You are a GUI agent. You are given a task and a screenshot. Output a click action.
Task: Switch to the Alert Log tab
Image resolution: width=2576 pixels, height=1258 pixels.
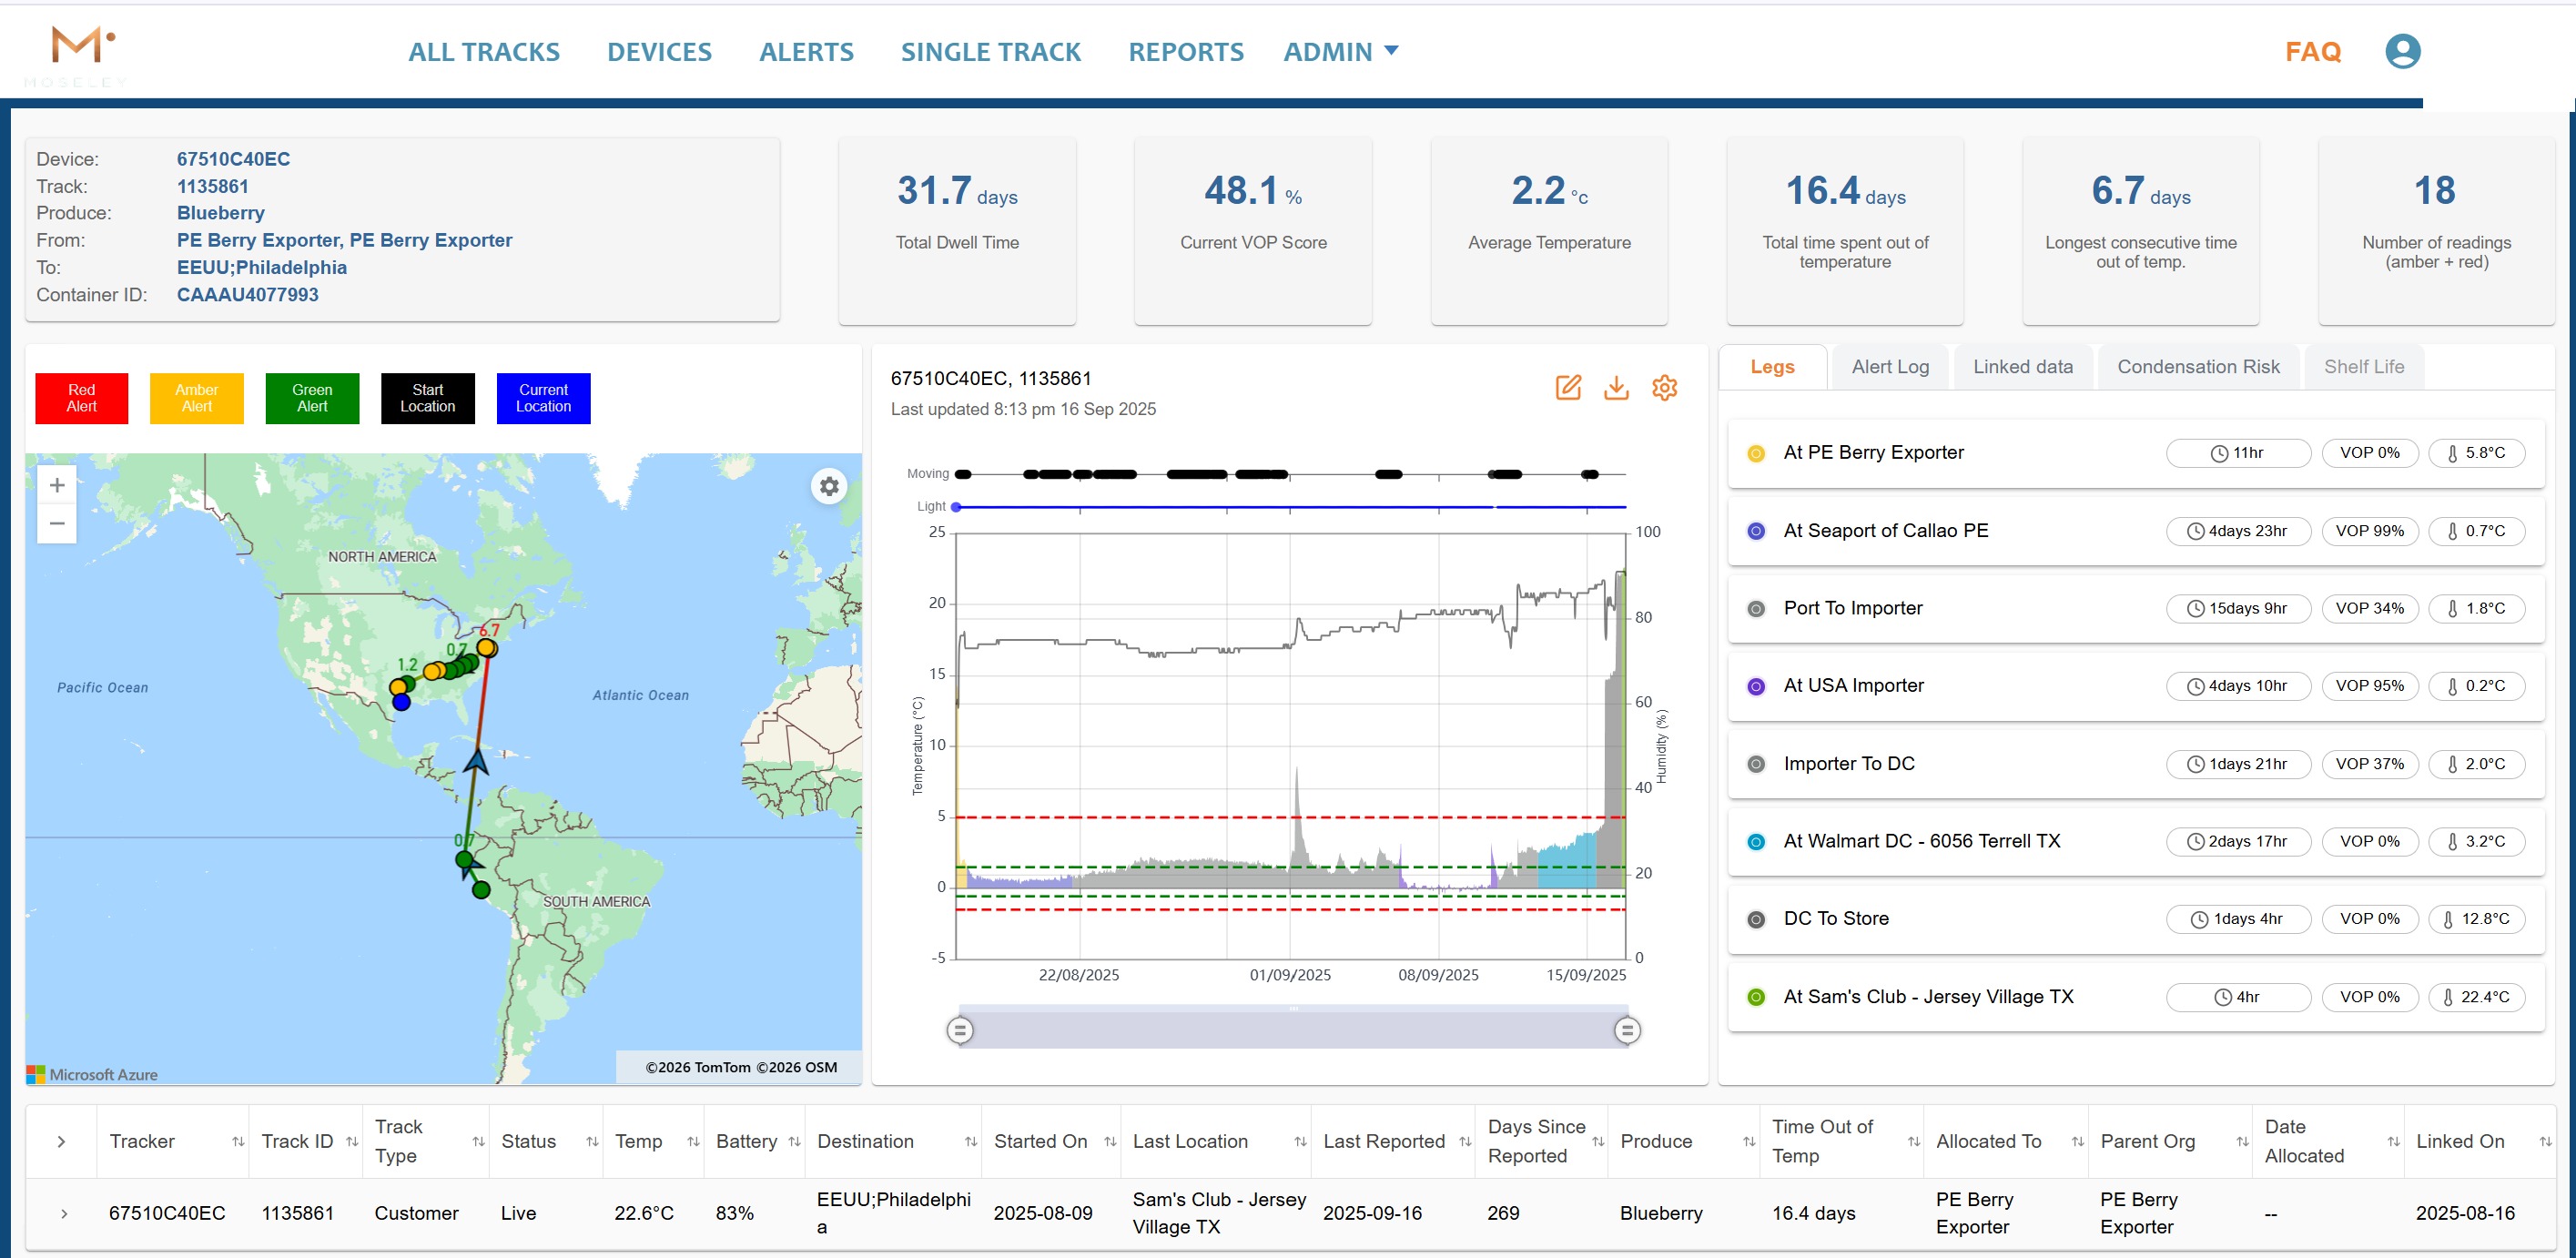click(1890, 367)
